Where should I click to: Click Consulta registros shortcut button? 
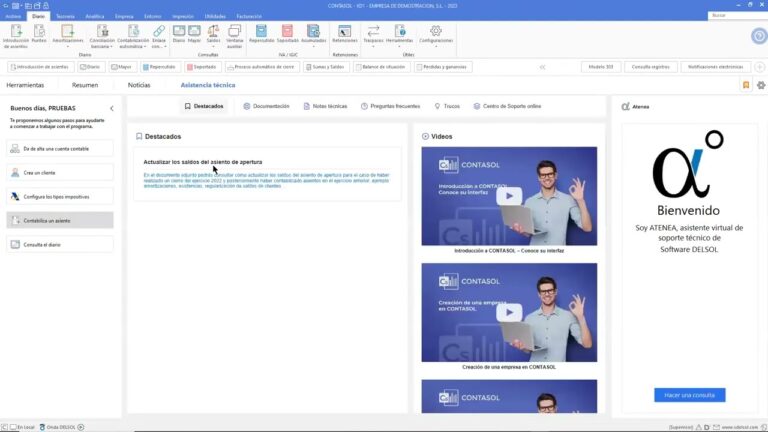pos(650,67)
